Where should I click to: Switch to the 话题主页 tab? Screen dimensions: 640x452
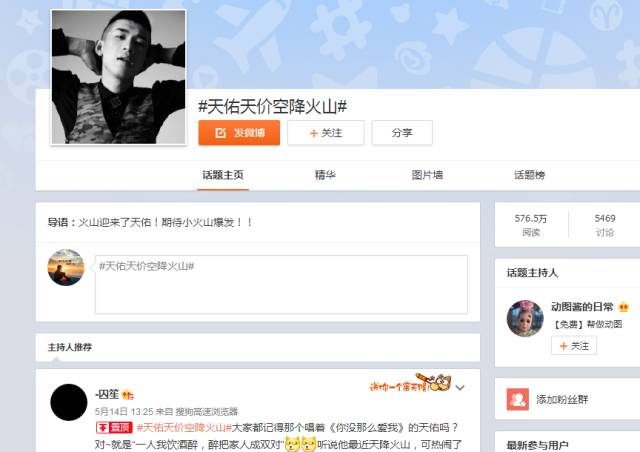point(223,175)
